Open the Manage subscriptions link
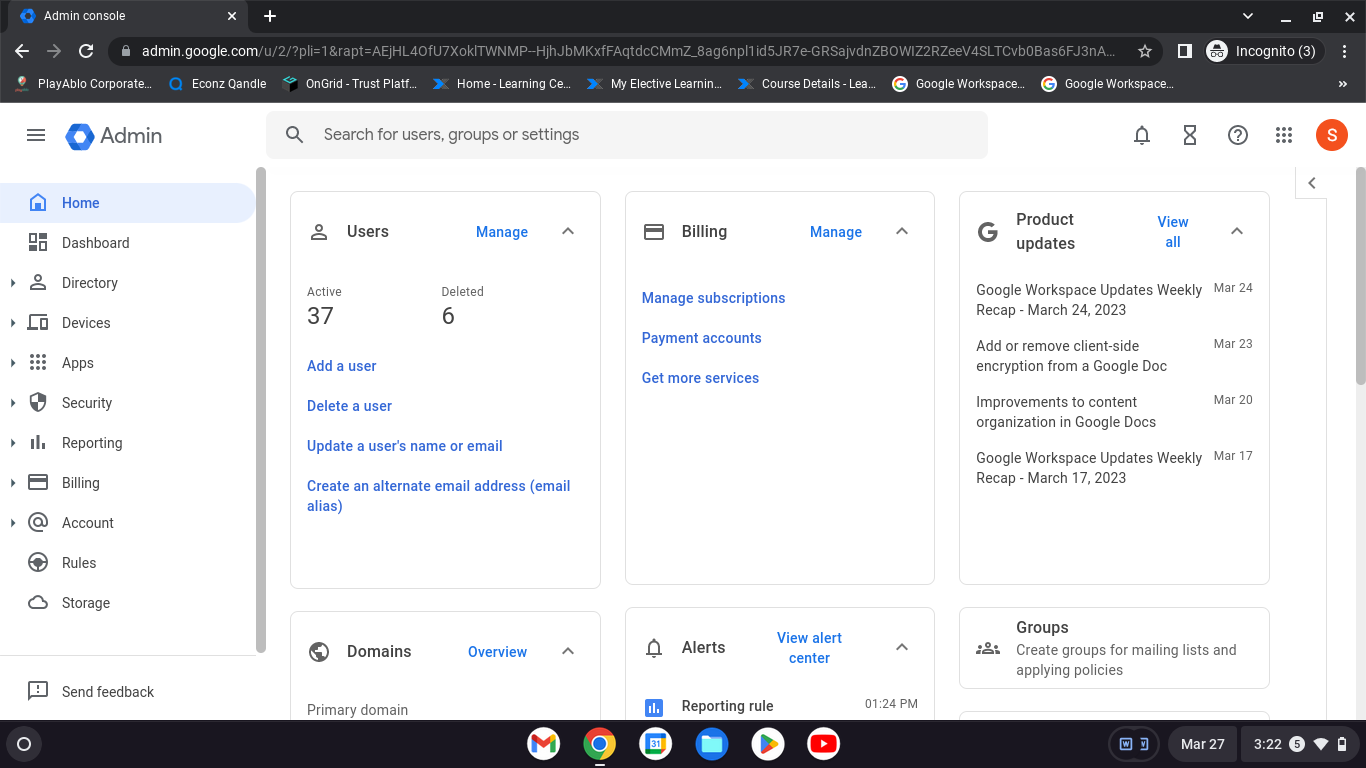Image resolution: width=1366 pixels, height=768 pixels. [713, 298]
